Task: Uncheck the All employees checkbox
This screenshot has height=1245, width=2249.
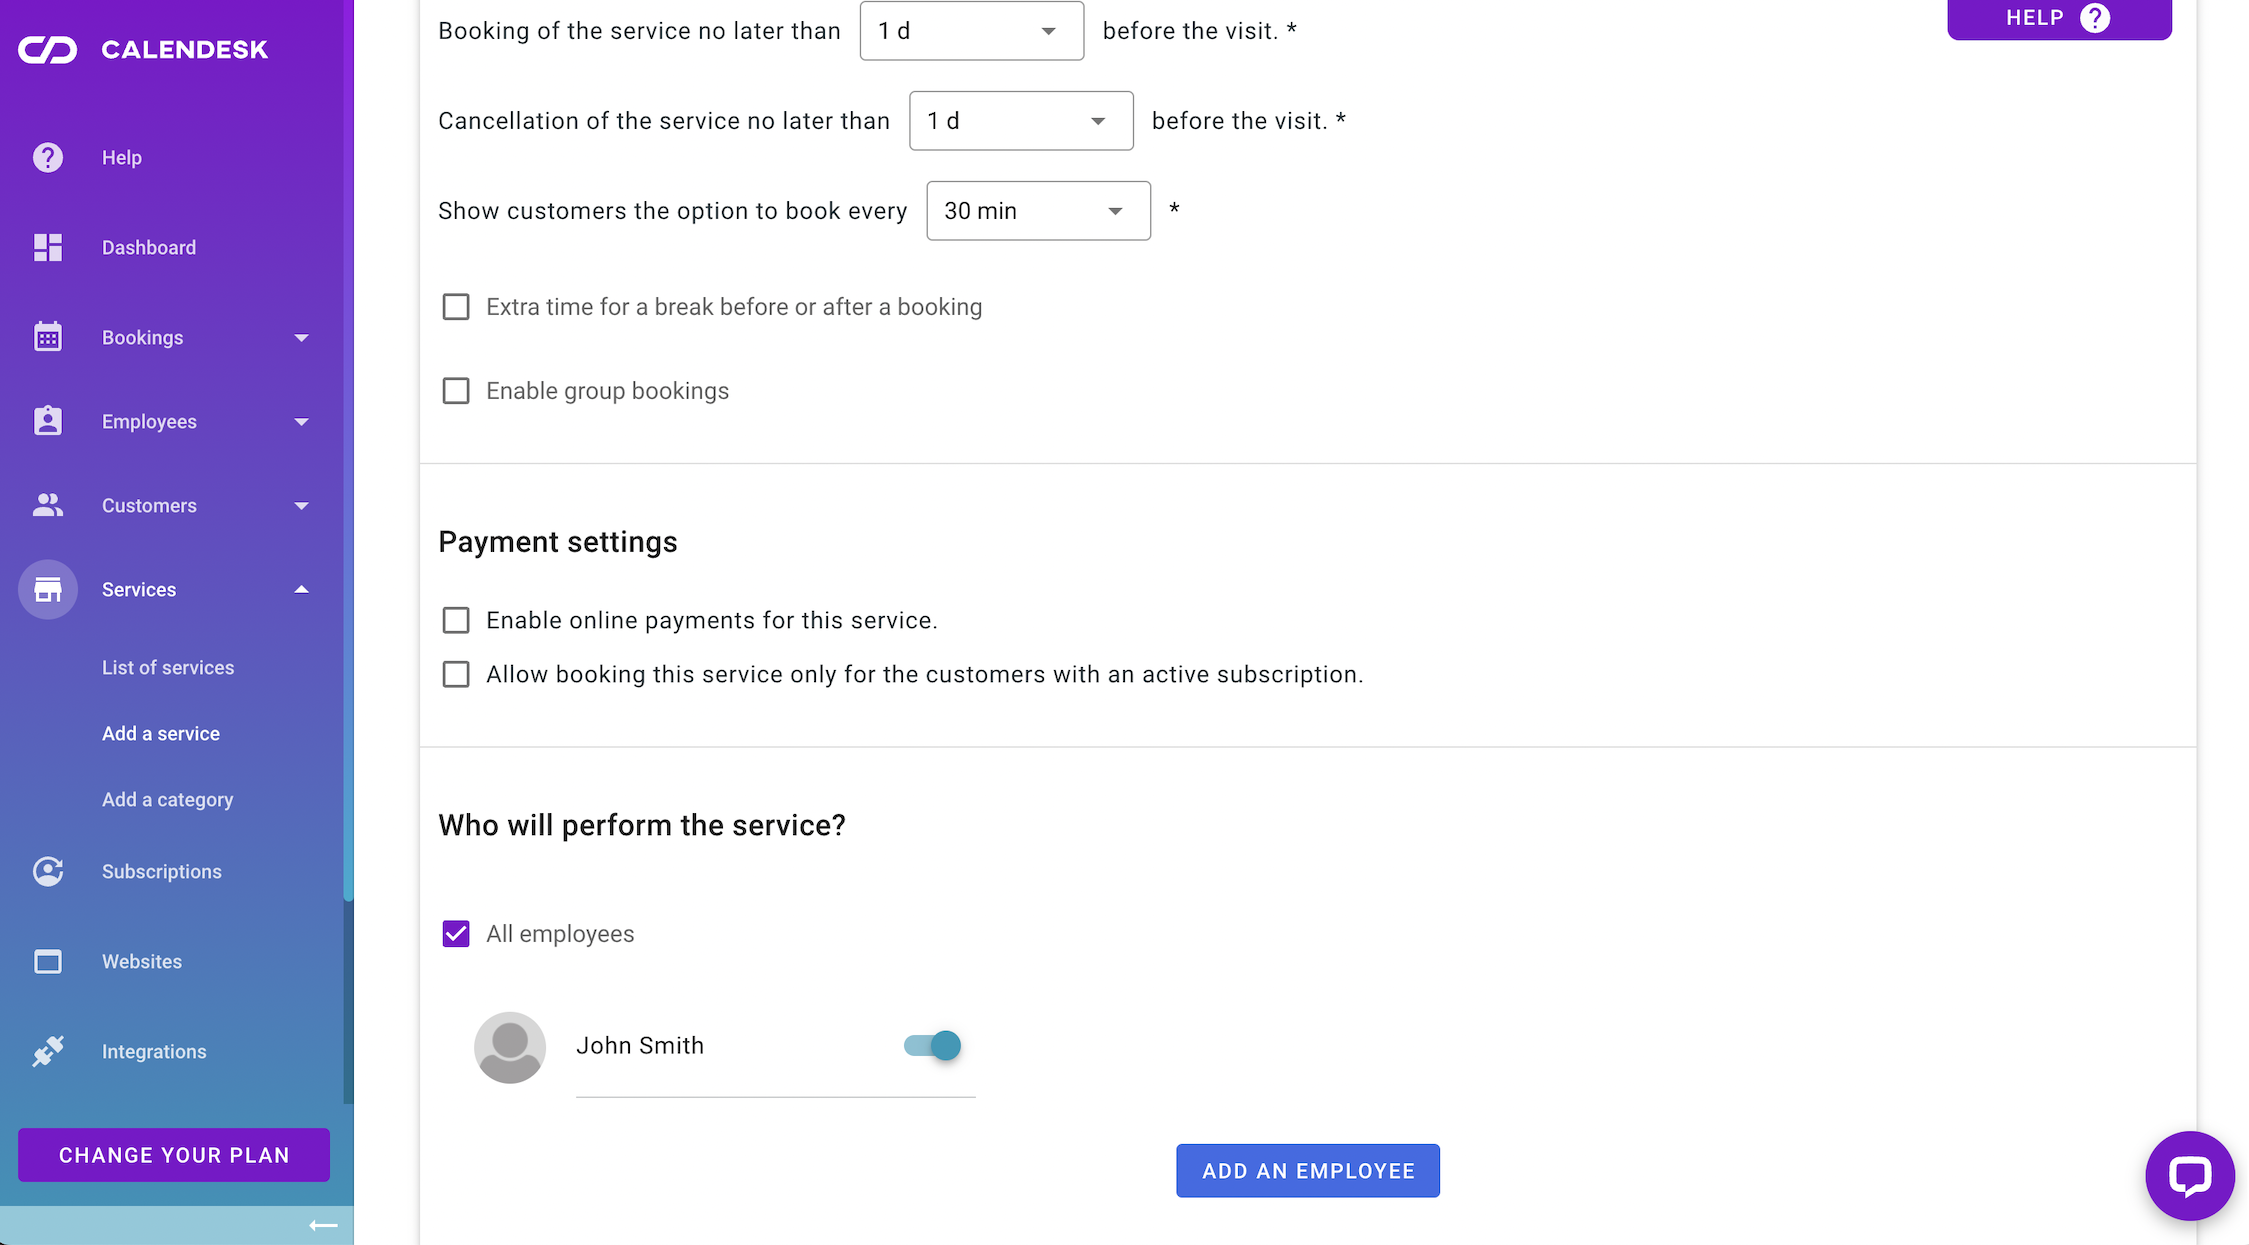Action: 456,934
